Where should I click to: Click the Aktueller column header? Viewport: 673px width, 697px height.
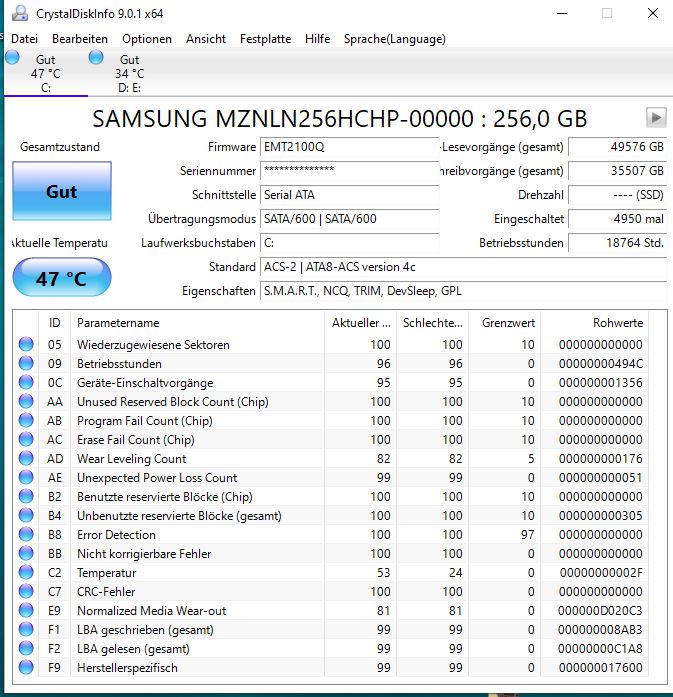(x=361, y=323)
